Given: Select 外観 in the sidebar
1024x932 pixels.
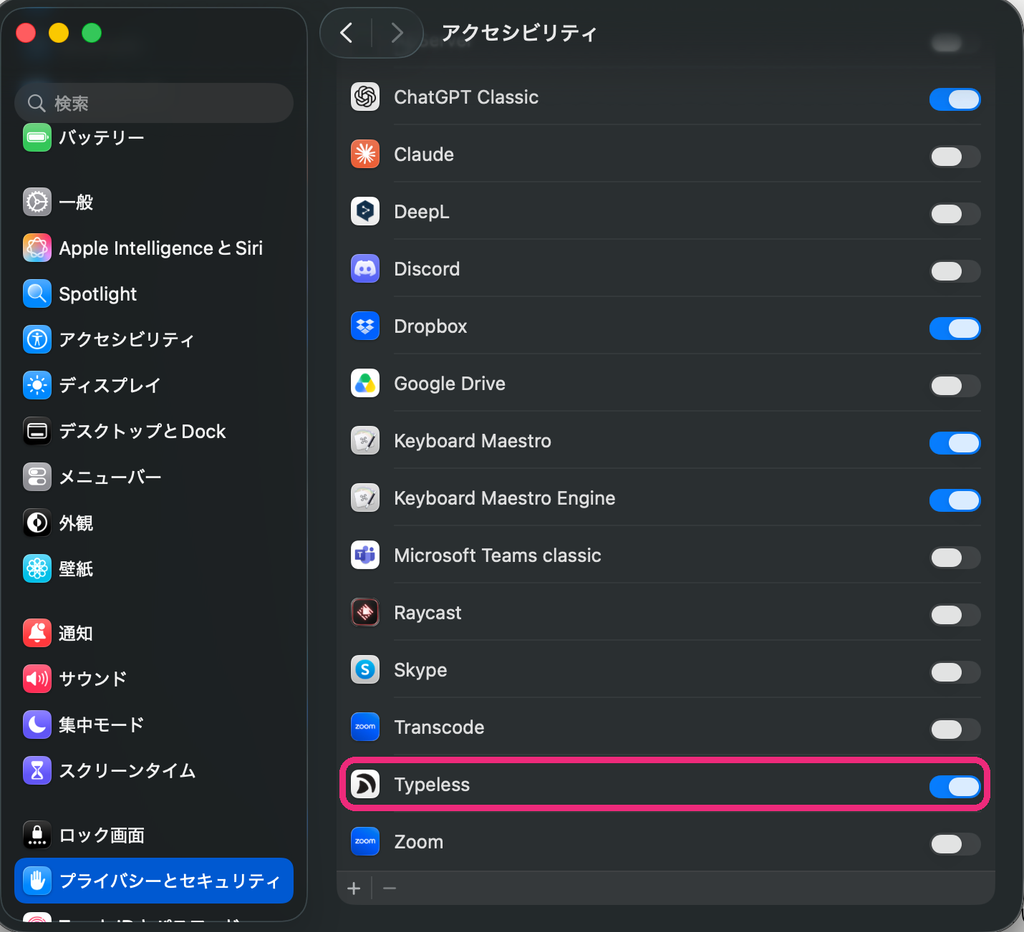Looking at the screenshot, I should pyautogui.click(x=154, y=523).
